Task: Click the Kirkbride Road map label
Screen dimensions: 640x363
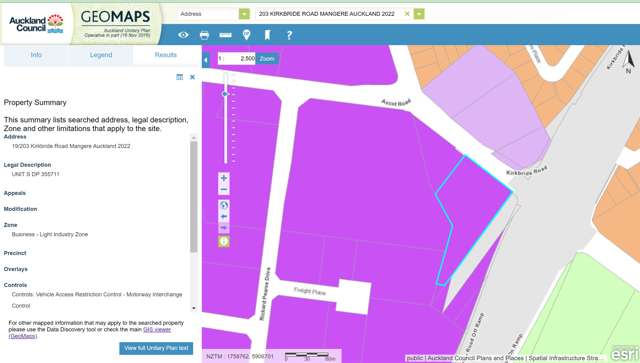Action: pyautogui.click(x=527, y=170)
